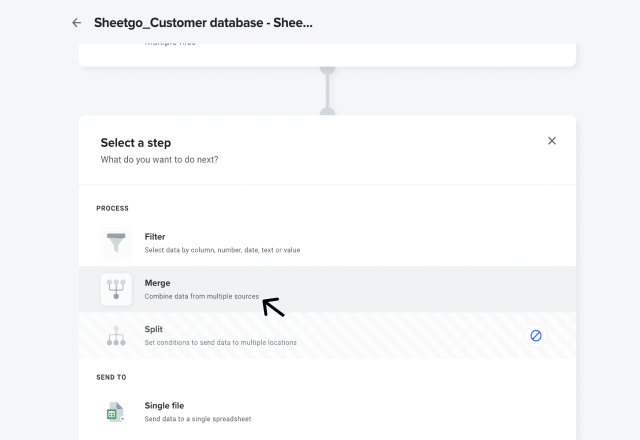Select the Split option
This screenshot has width=640, height=440.
pyautogui.click(x=327, y=336)
